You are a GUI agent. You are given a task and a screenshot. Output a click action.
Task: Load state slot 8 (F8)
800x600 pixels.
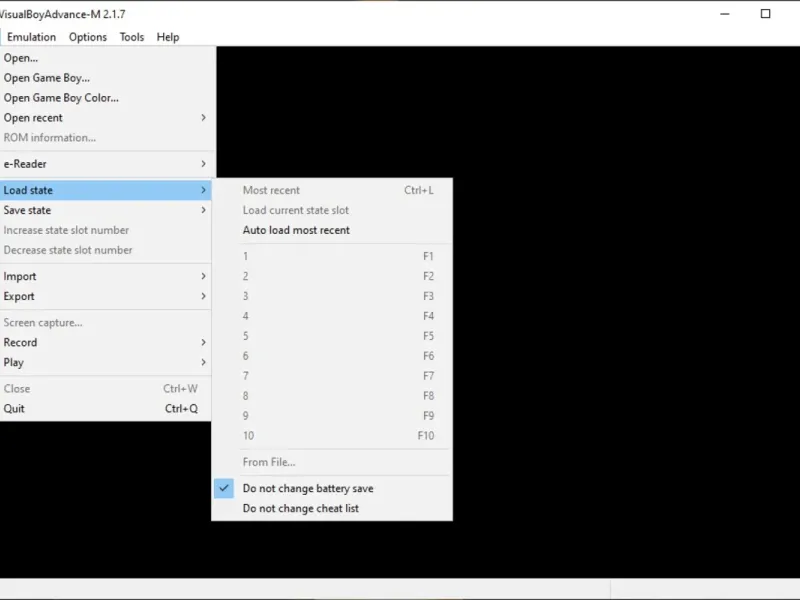(x=332, y=395)
